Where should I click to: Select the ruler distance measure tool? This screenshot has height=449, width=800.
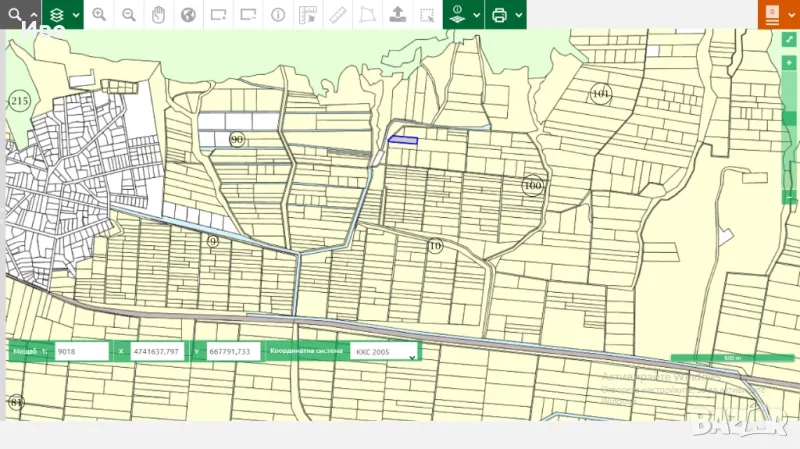(x=337, y=15)
